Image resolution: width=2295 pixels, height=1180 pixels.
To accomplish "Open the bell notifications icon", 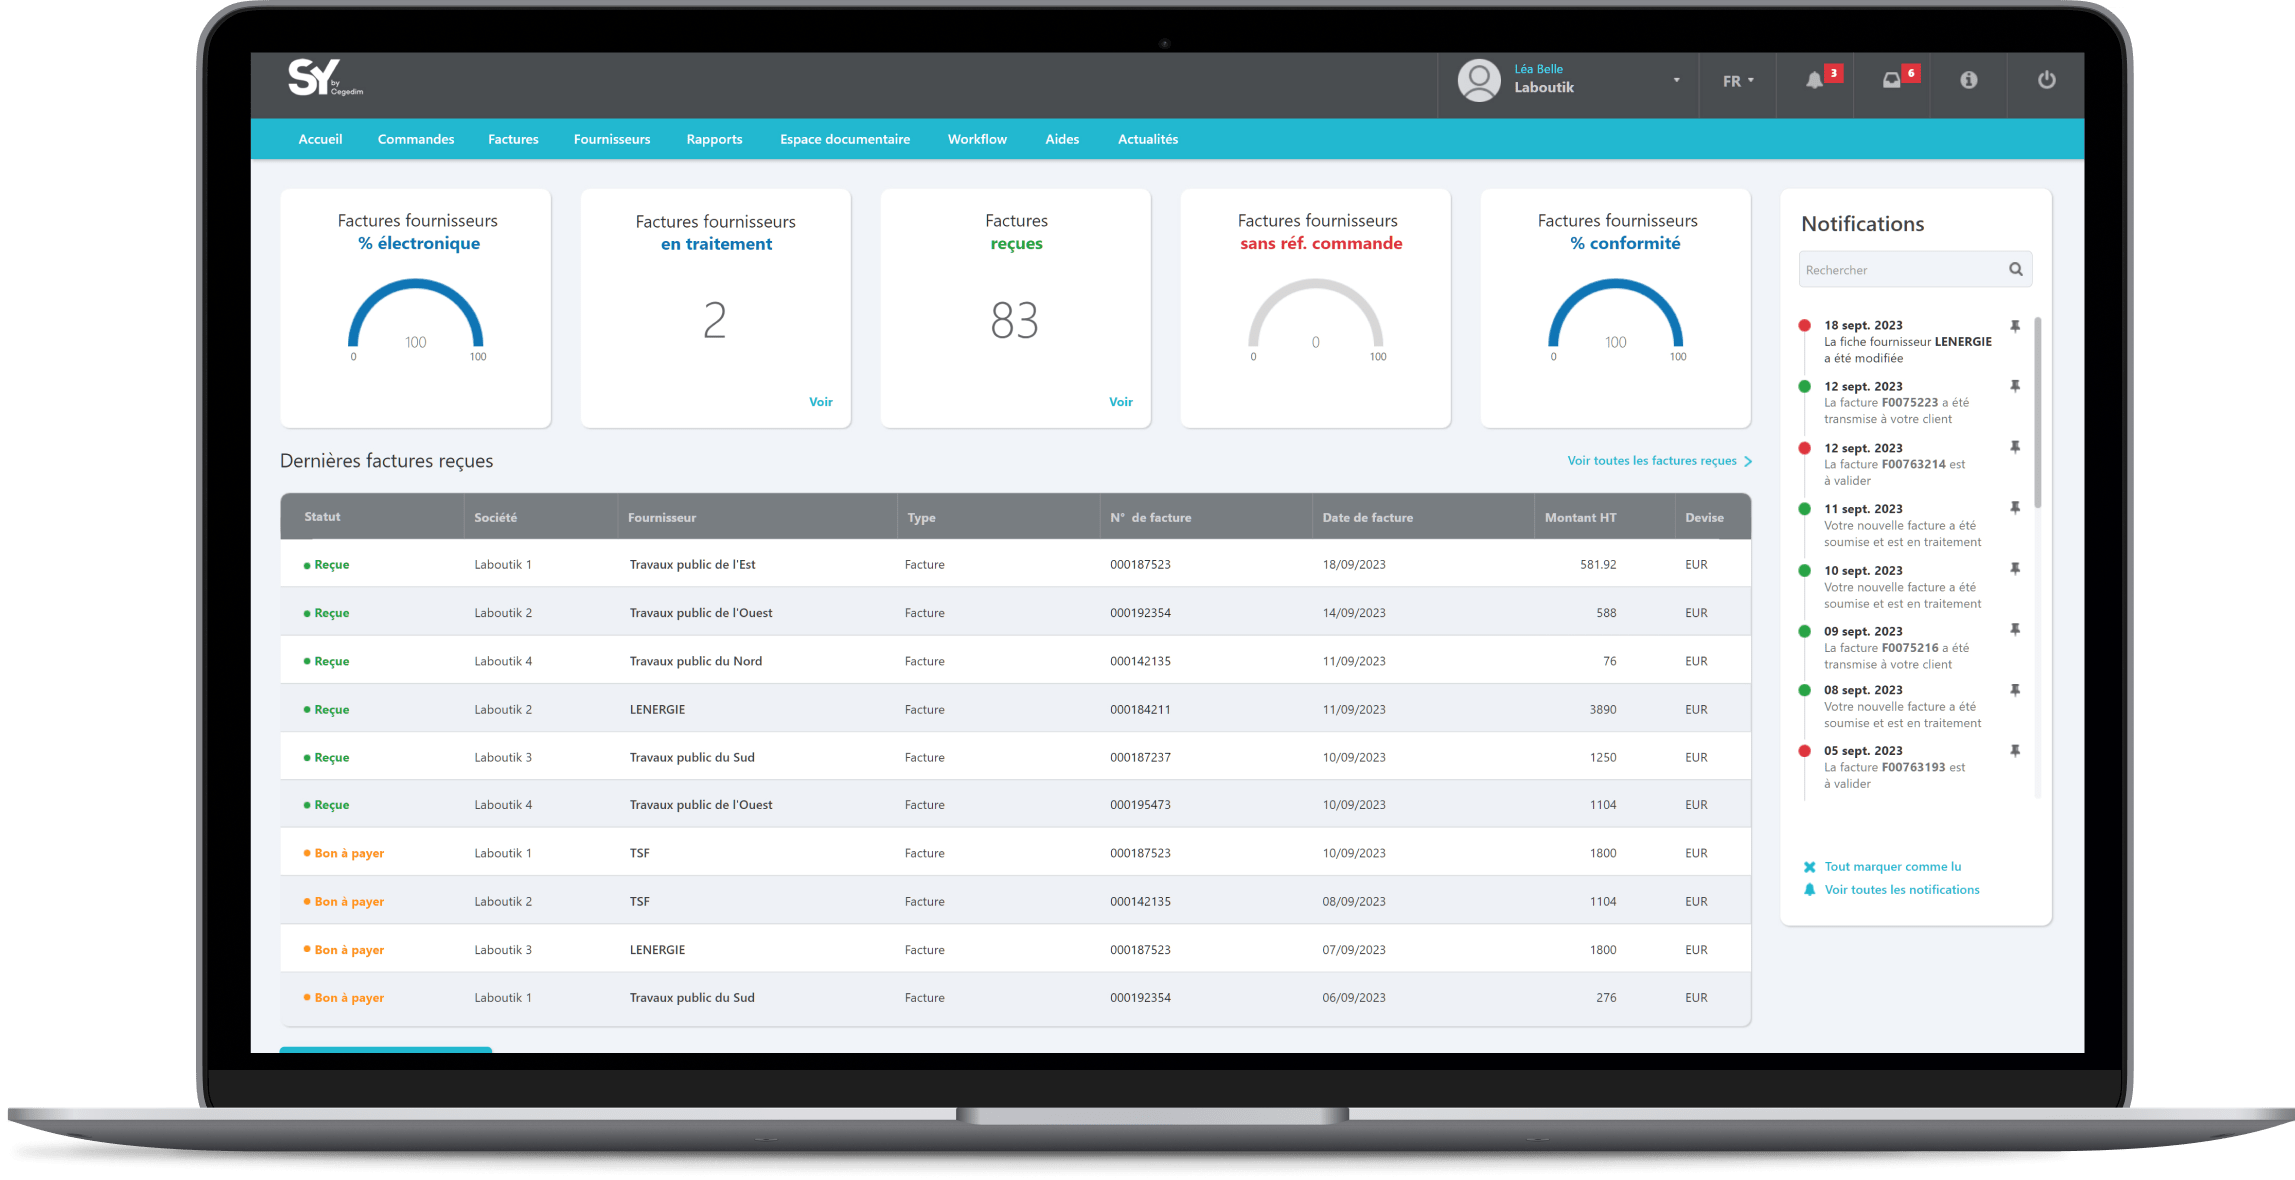I will pyautogui.click(x=1814, y=81).
